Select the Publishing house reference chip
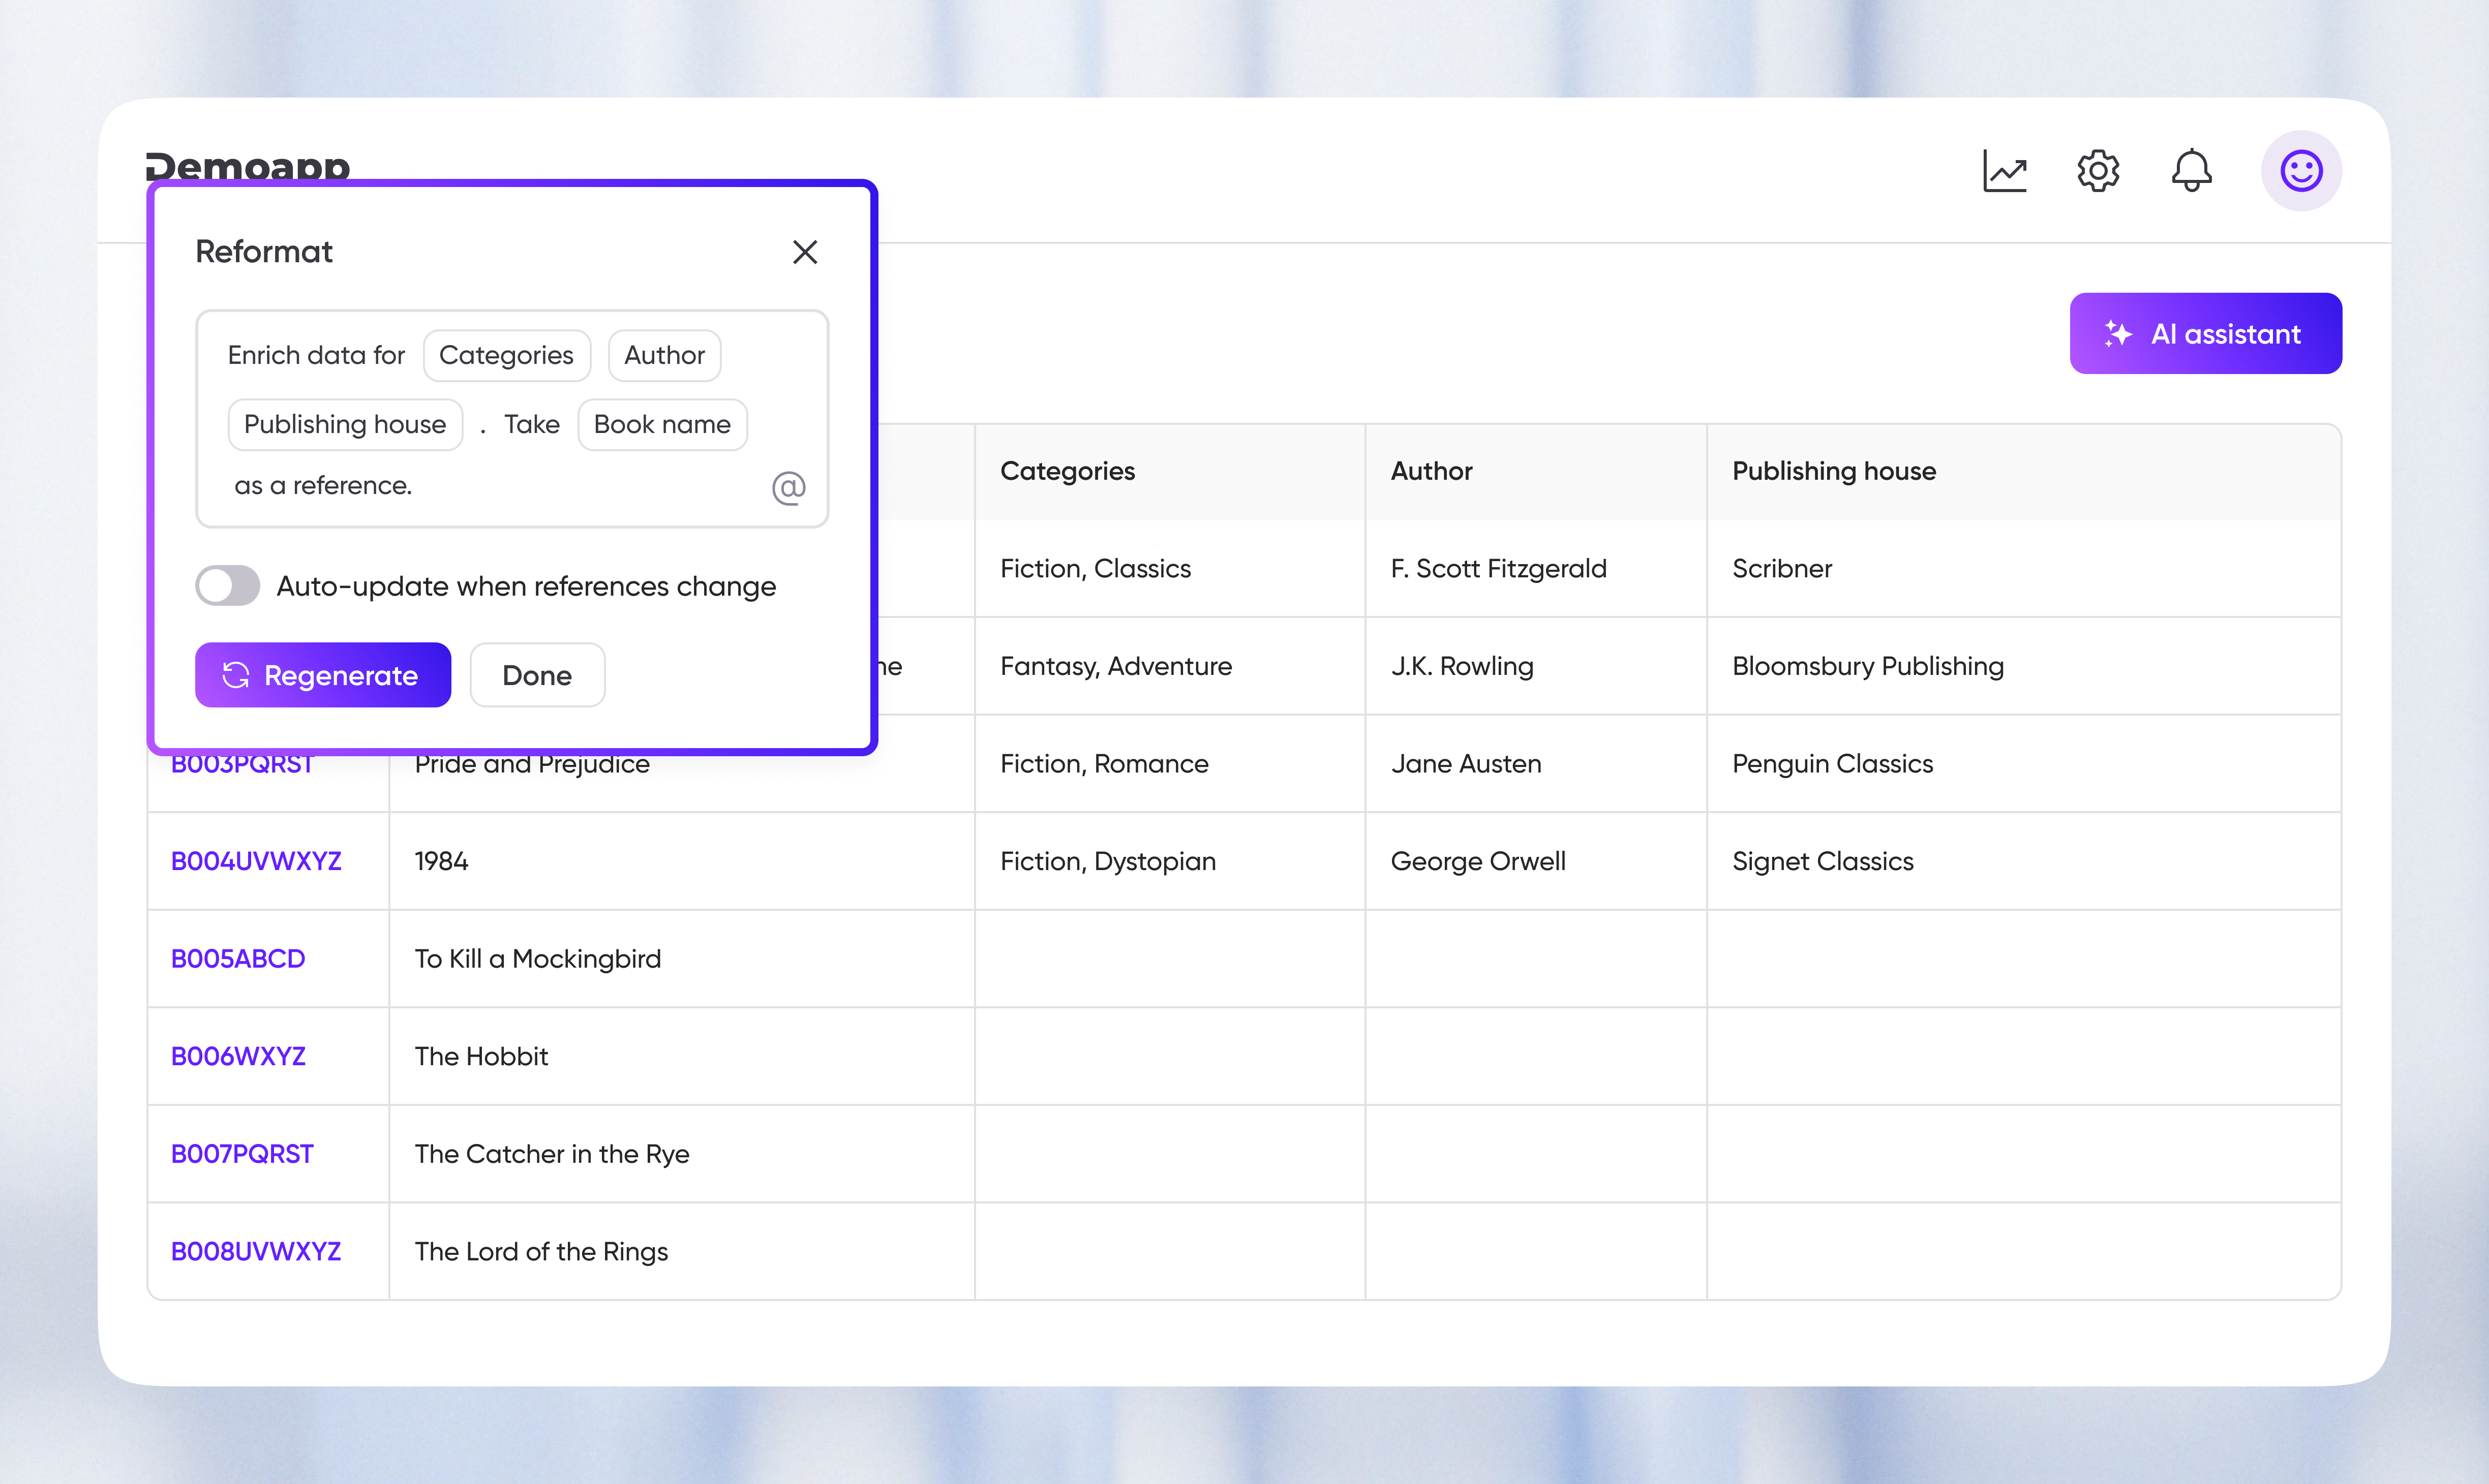This screenshot has width=2489, height=1484. click(344, 424)
